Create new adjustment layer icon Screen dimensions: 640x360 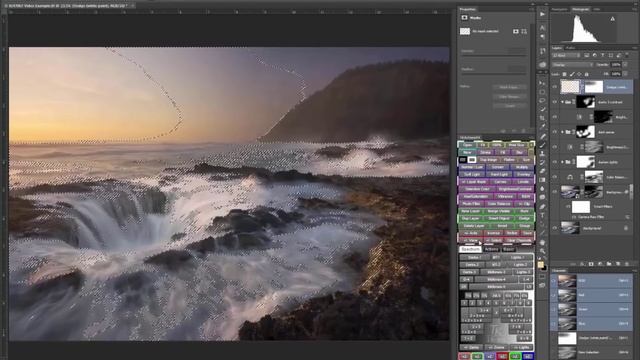tap(600, 264)
